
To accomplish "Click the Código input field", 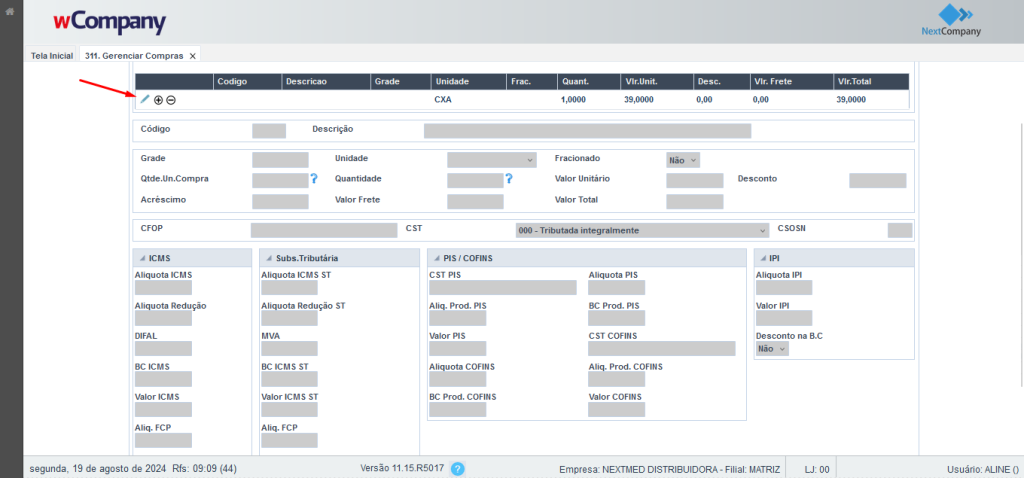I will coord(269,131).
